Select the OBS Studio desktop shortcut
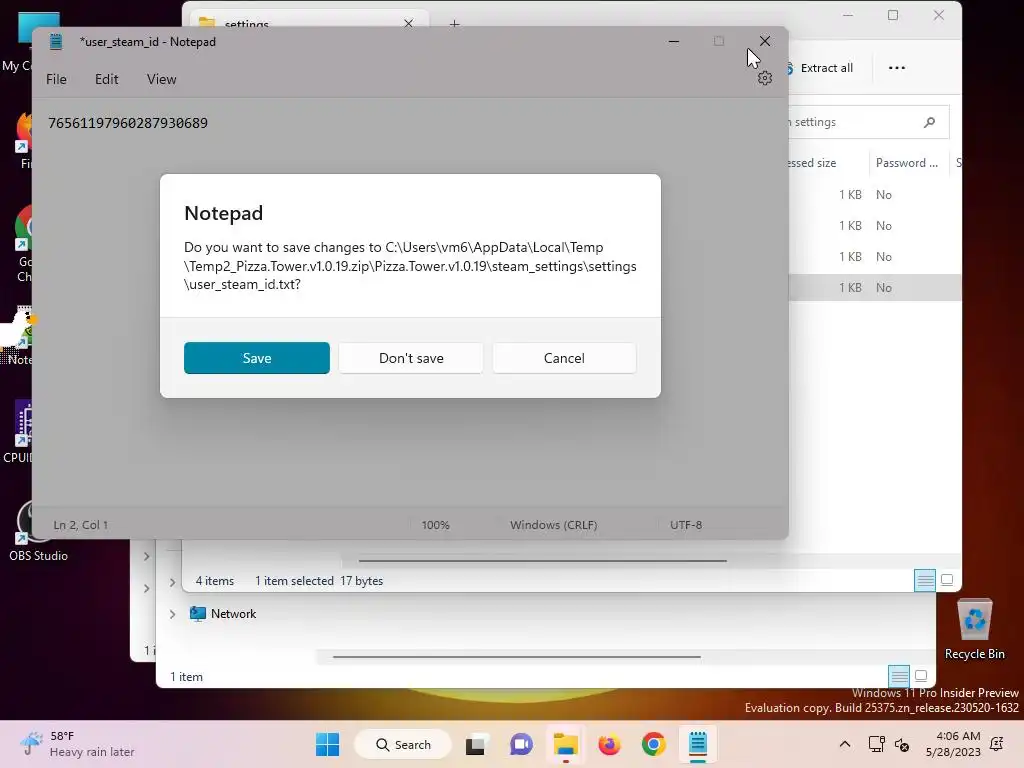 [38, 530]
